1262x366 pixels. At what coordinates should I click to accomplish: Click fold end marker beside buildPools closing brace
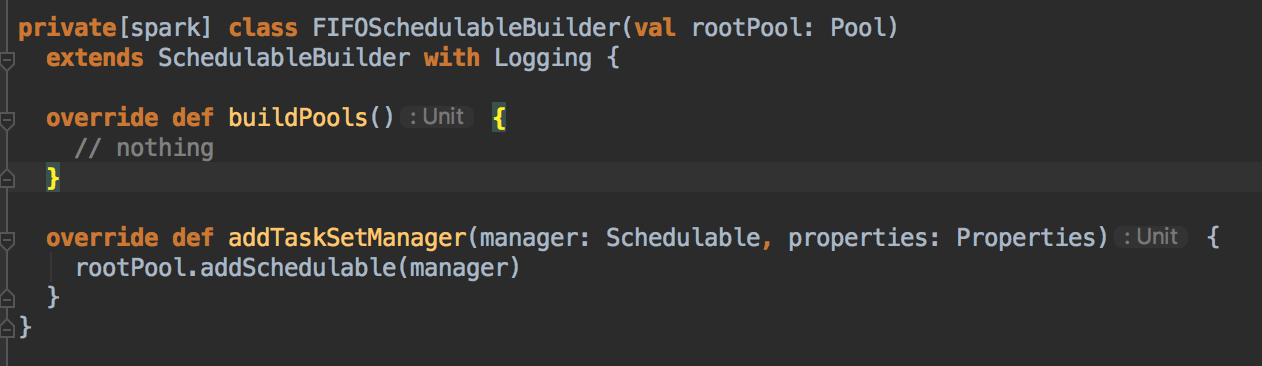[x=7, y=178]
